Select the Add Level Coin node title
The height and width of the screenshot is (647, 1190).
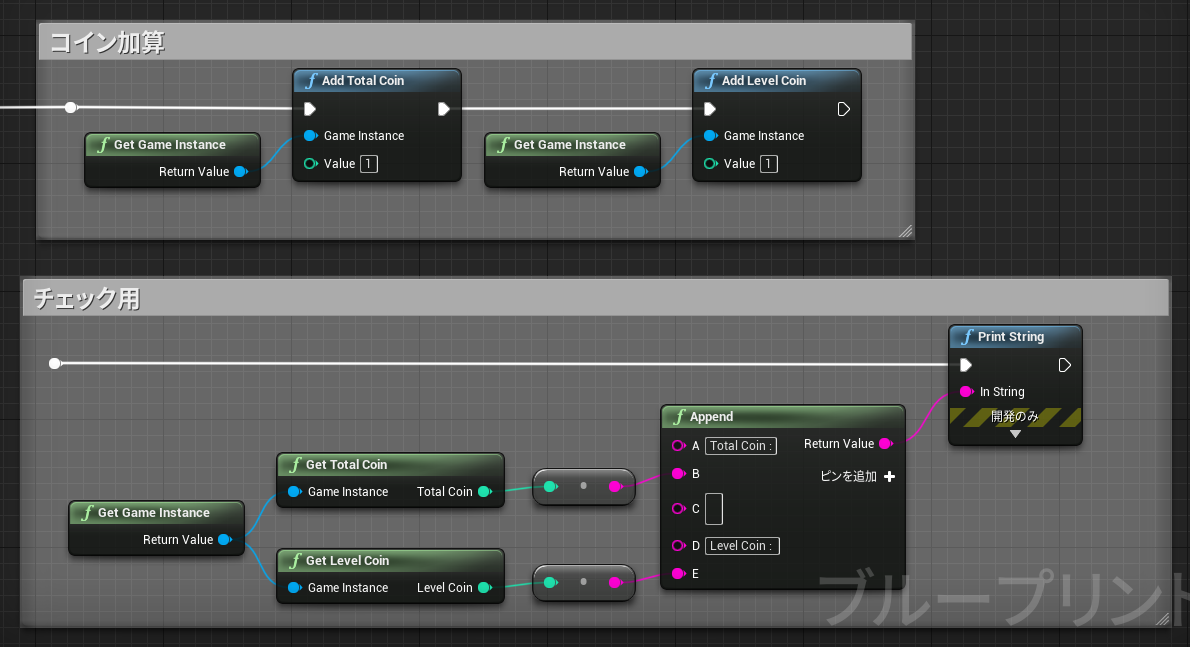[x=763, y=80]
